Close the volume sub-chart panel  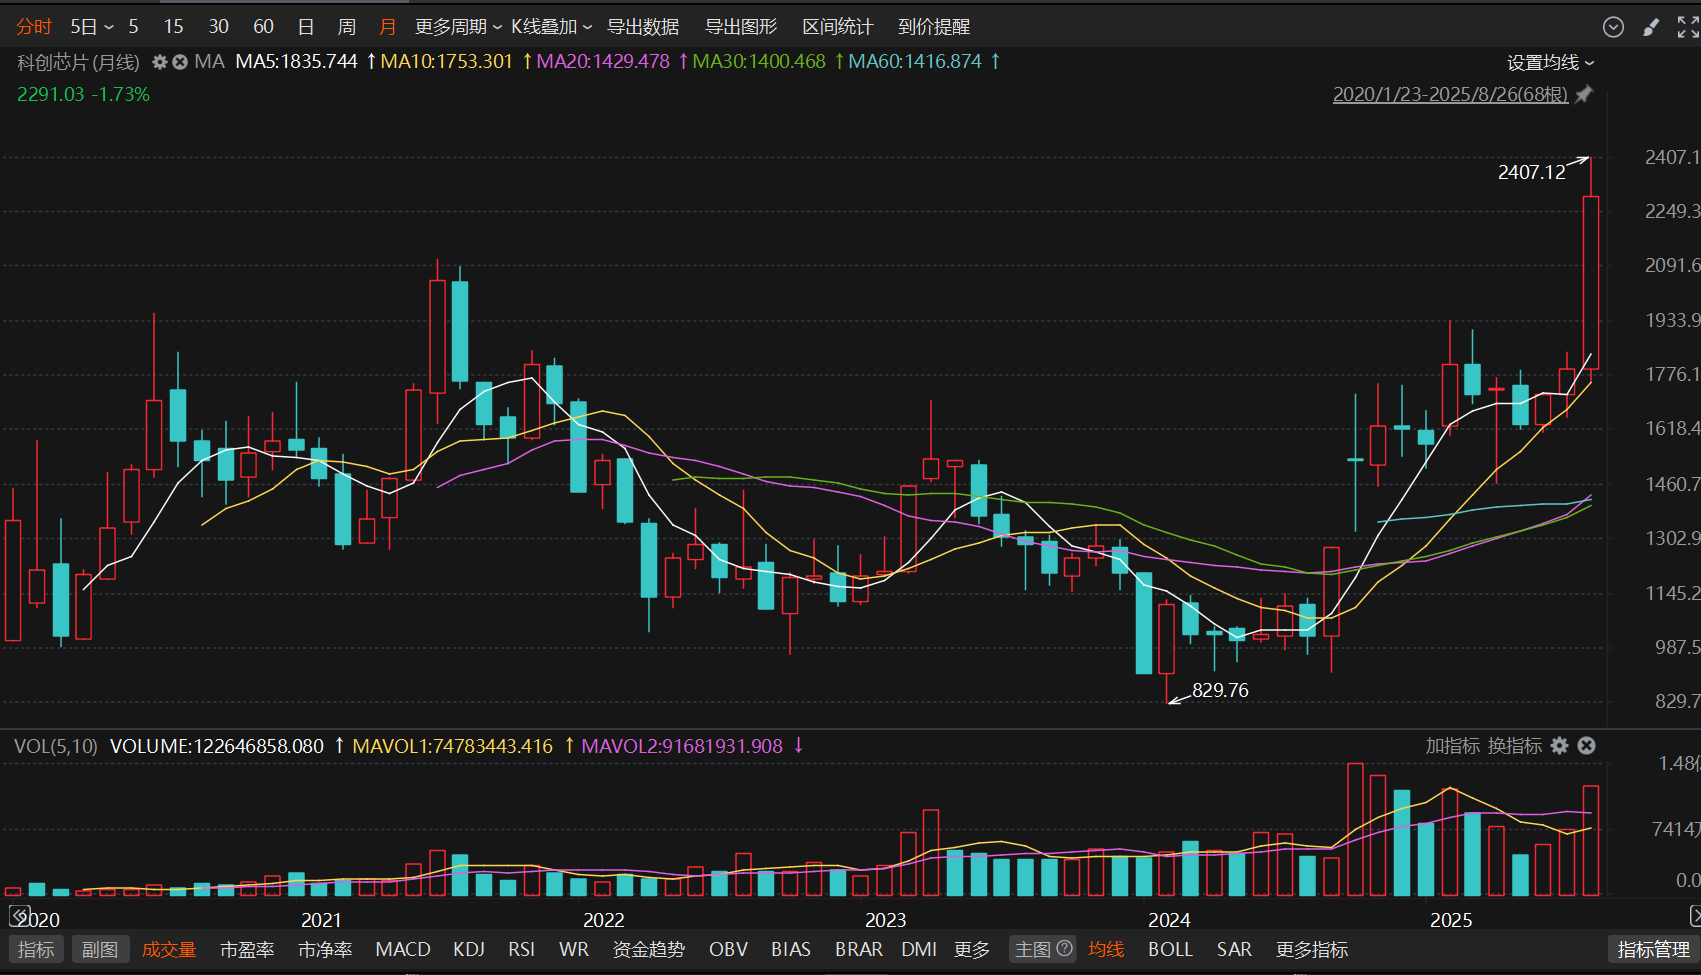pyautogui.click(x=1587, y=745)
